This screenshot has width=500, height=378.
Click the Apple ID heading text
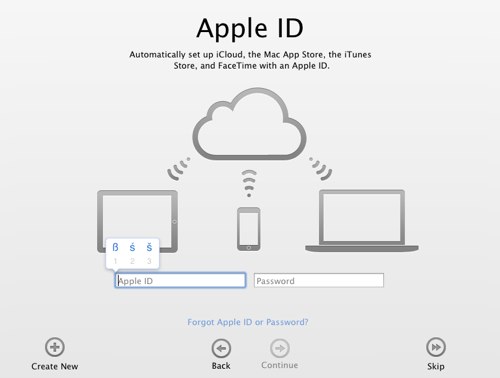pyautogui.click(x=250, y=28)
